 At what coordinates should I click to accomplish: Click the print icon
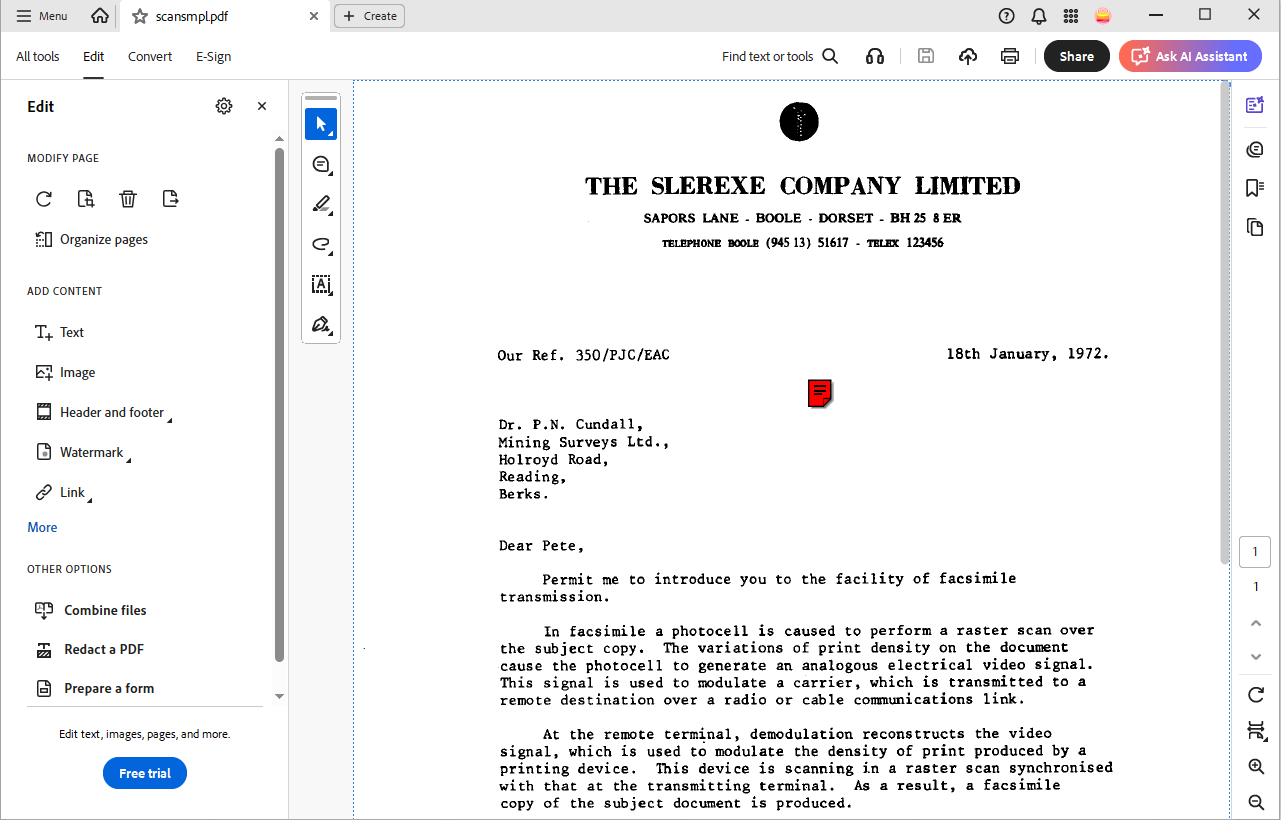click(1010, 57)
